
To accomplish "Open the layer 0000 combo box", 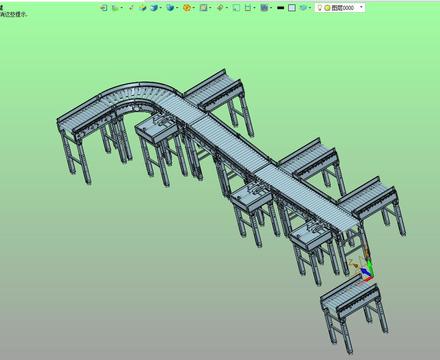I will coord(340,8).
